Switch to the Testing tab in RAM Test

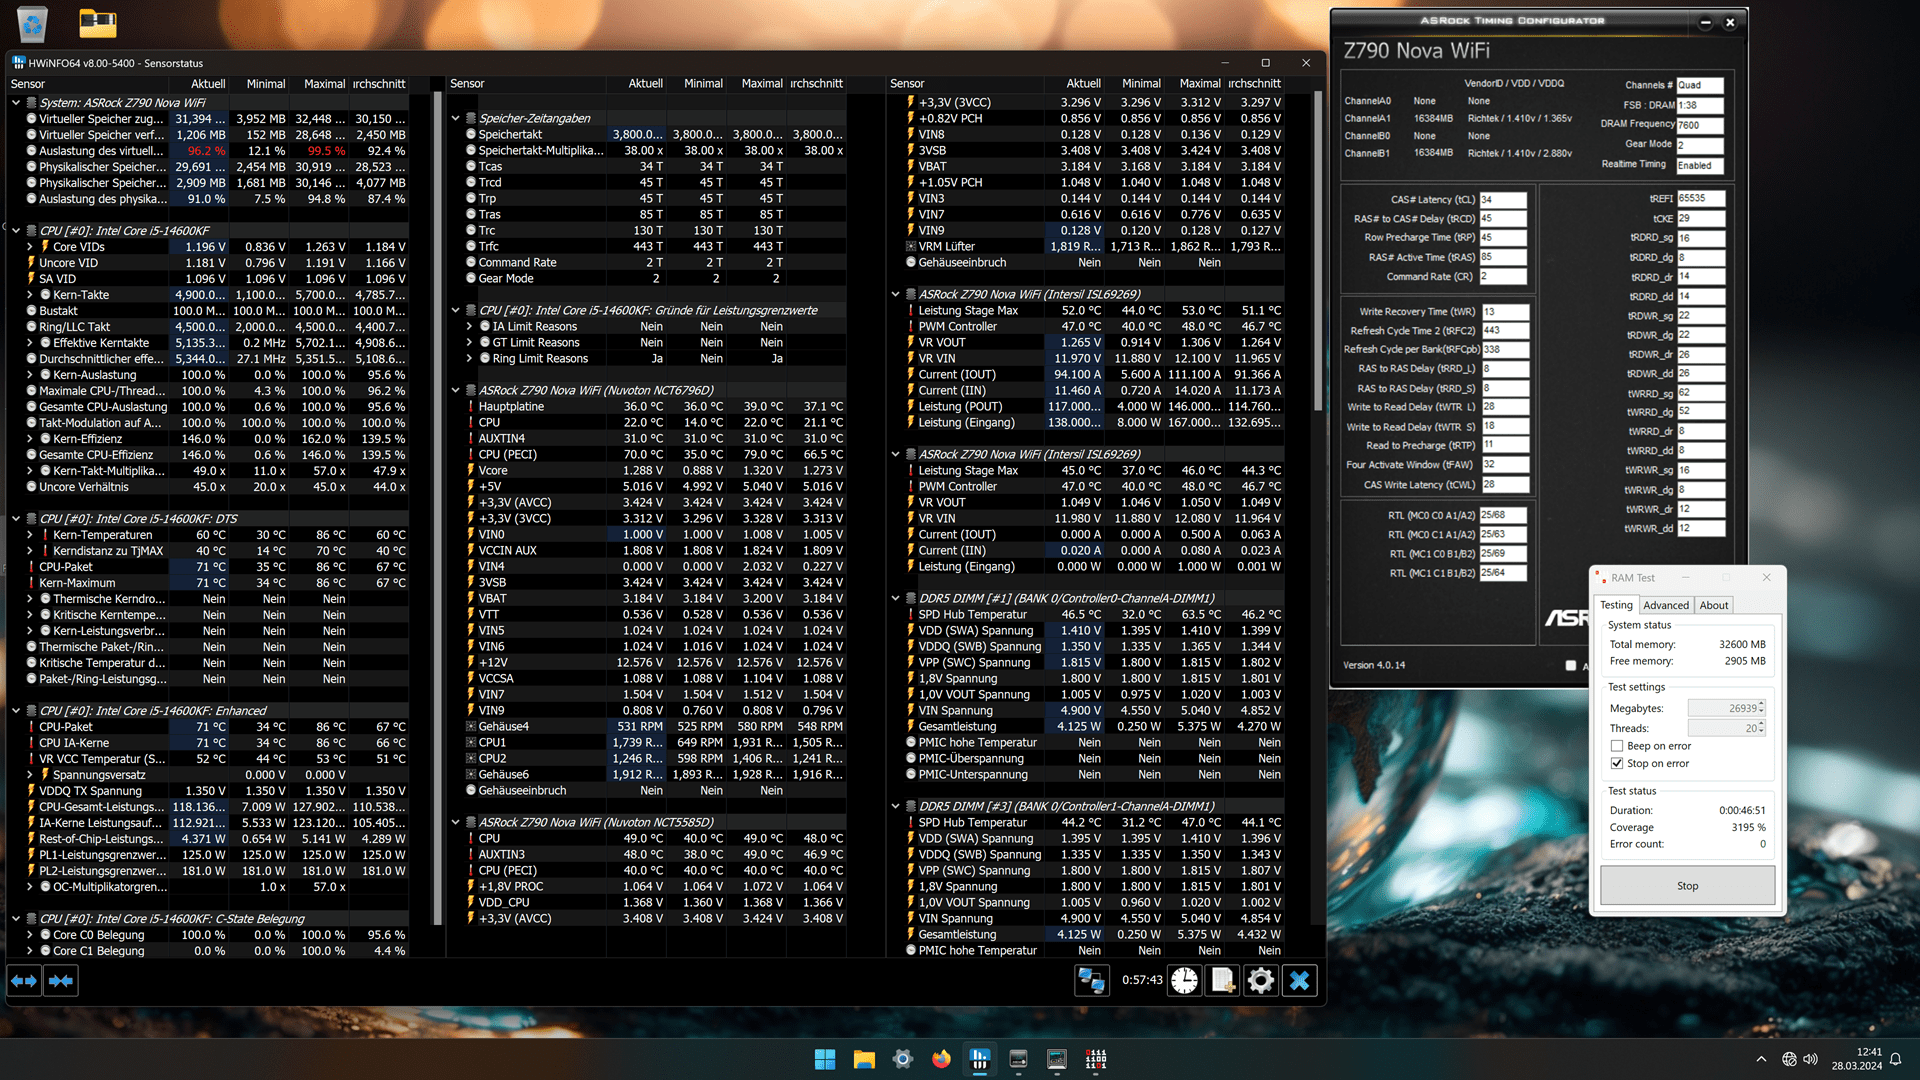1616,605
